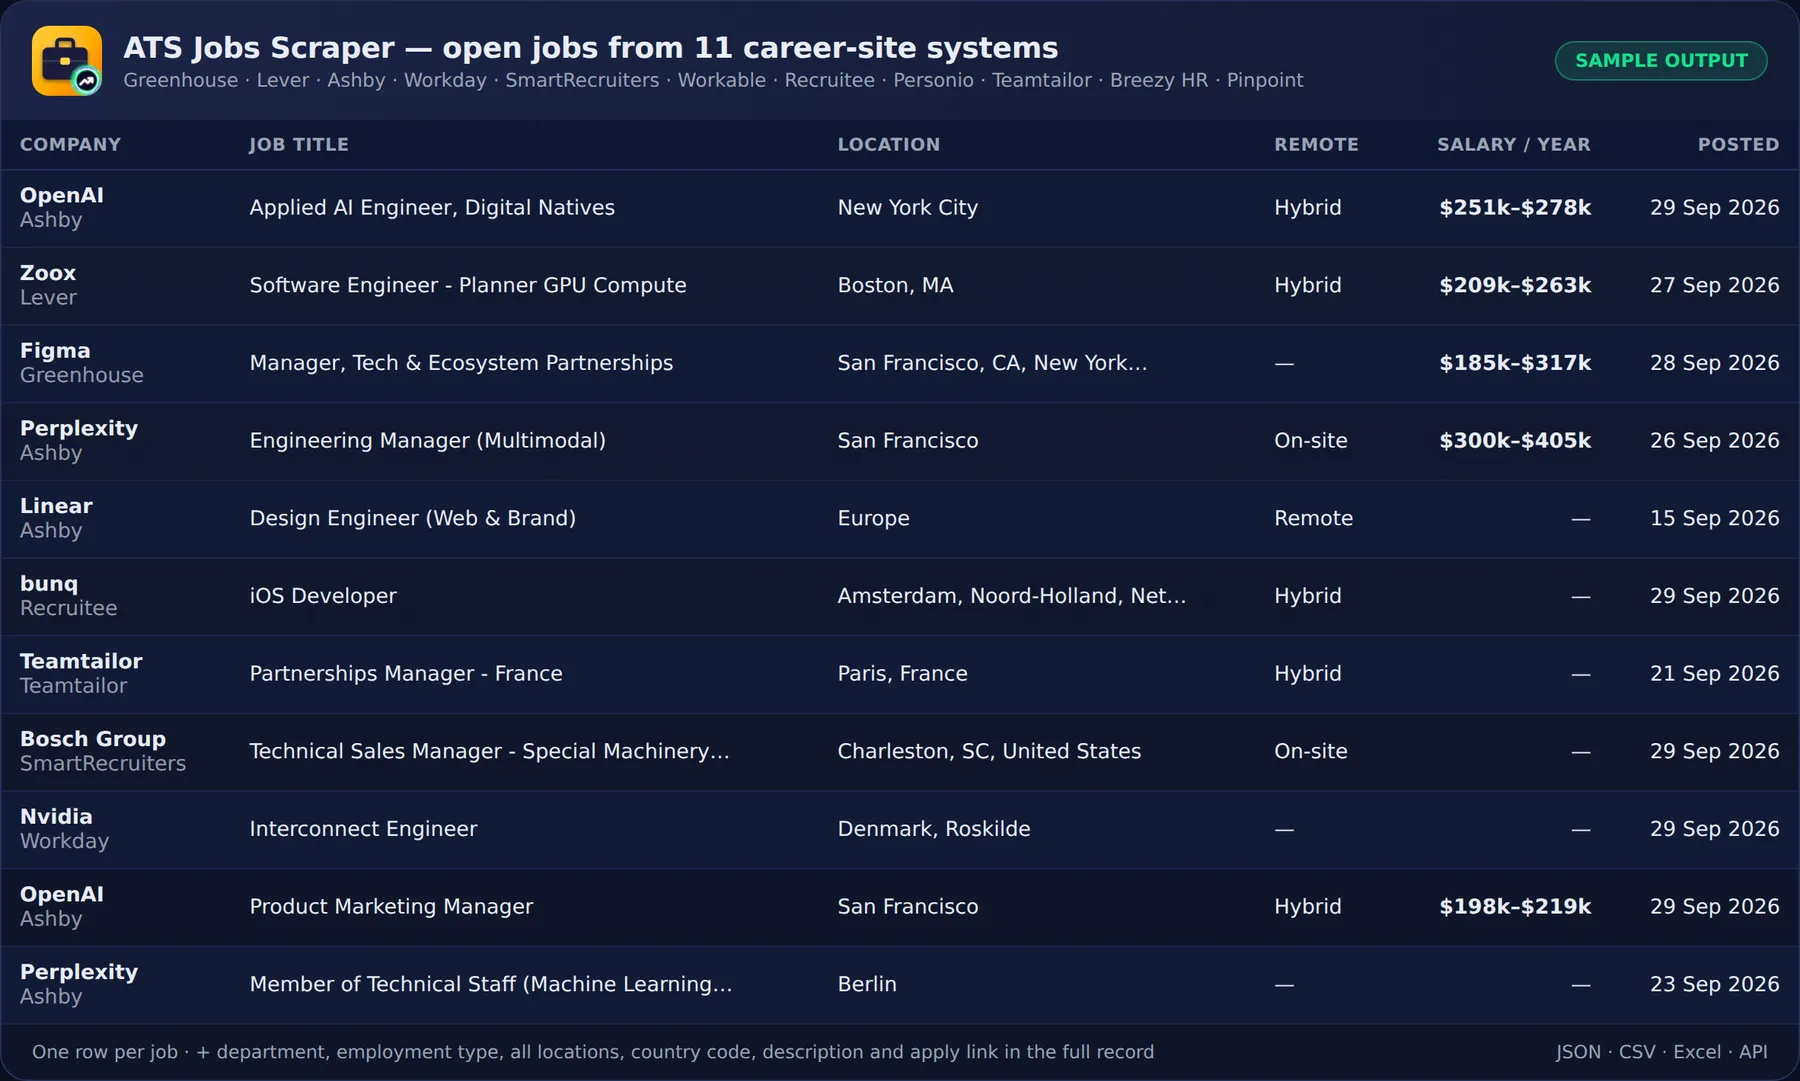
Task: Click the Remote value in Linear row
Action: tap(1313, 519)
